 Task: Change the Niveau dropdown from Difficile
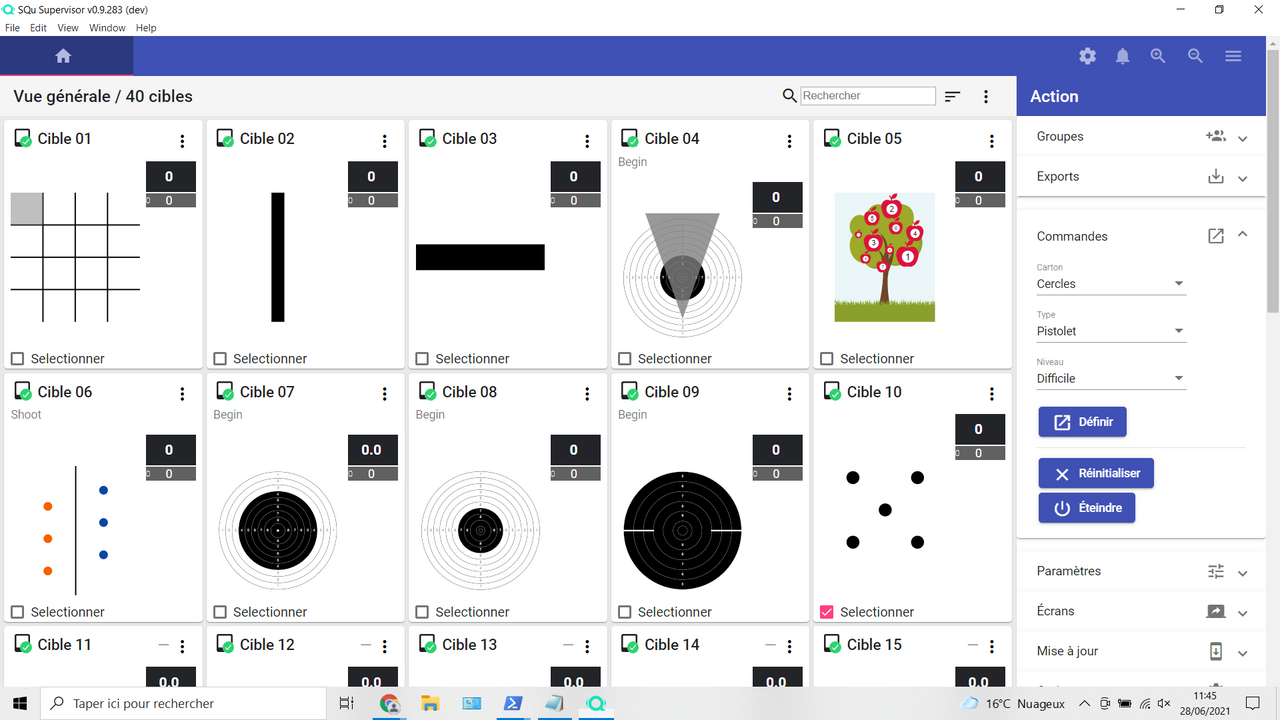[x=1110, y=378]
